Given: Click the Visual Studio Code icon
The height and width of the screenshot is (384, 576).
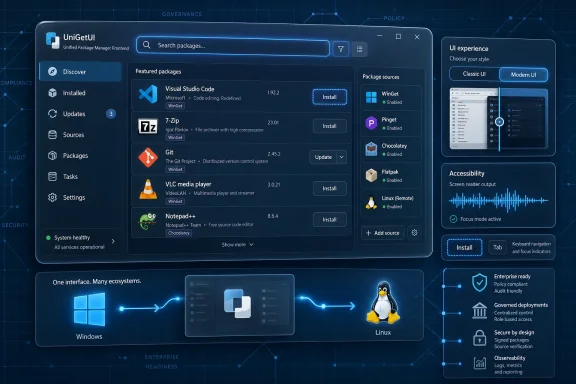Looking at the screenshot, I should click(x=148, y=94).
